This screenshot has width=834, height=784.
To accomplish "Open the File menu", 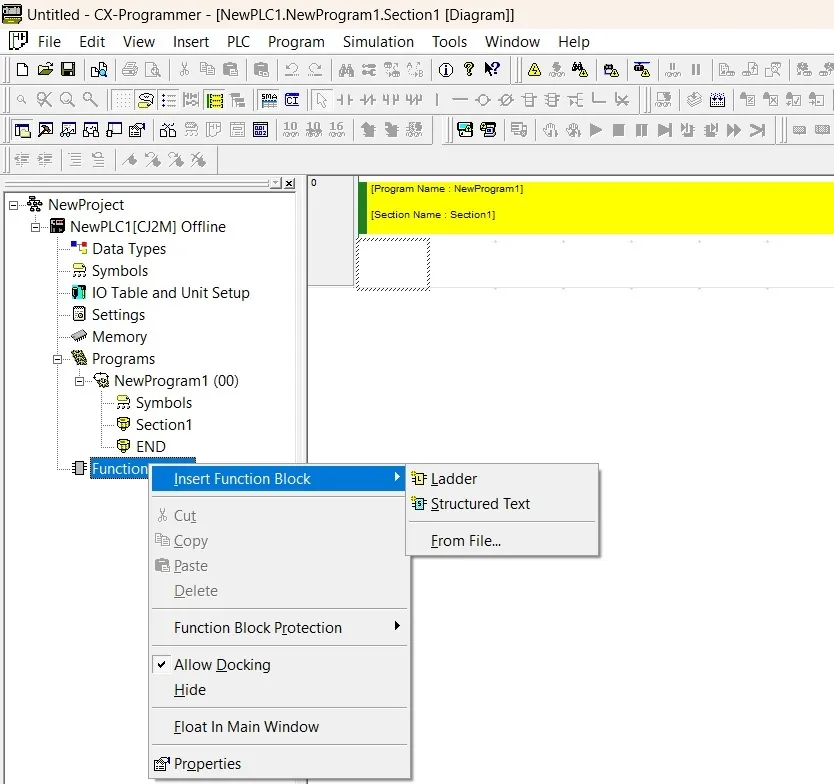I will pos(49,41).
